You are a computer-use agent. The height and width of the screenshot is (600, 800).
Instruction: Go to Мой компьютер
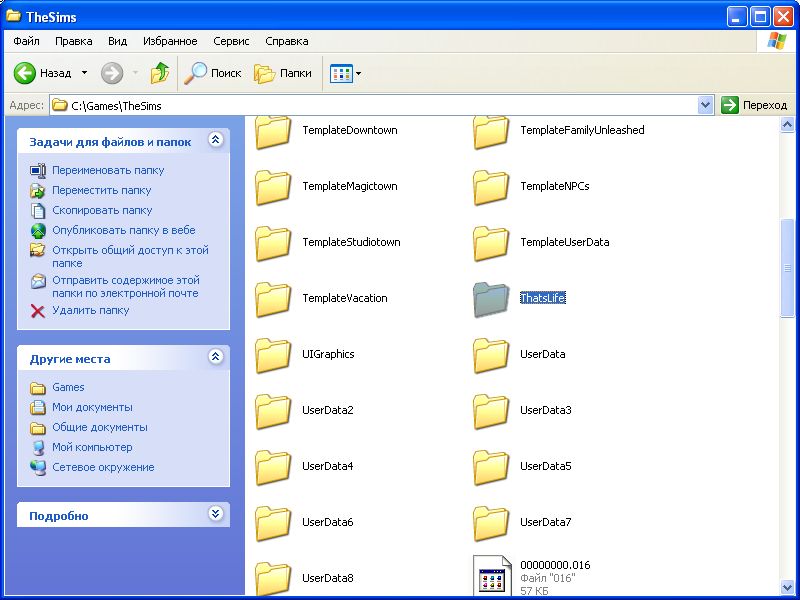tap(92, 447)
